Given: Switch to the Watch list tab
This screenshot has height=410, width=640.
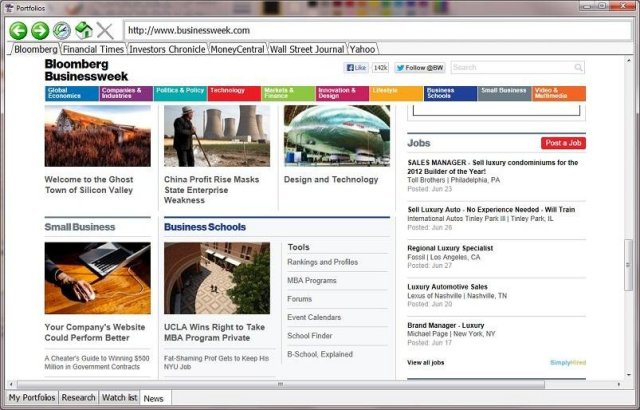Looking at the screenshot, I should click(x=119, y=398).
